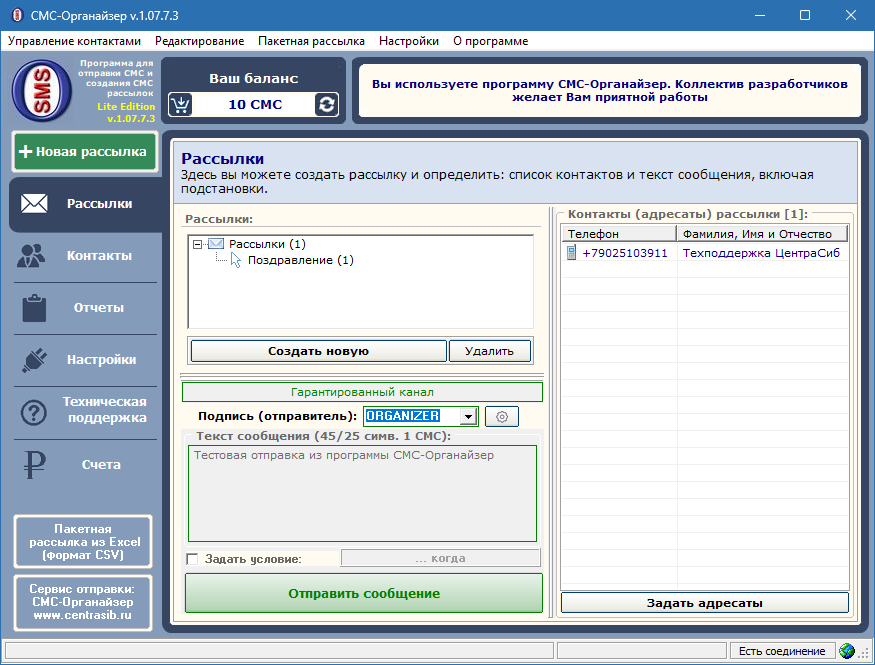875x665 pixels.
Task: Open the Счета ruble section
Action: pyautogui.click(x=84, y=465)
